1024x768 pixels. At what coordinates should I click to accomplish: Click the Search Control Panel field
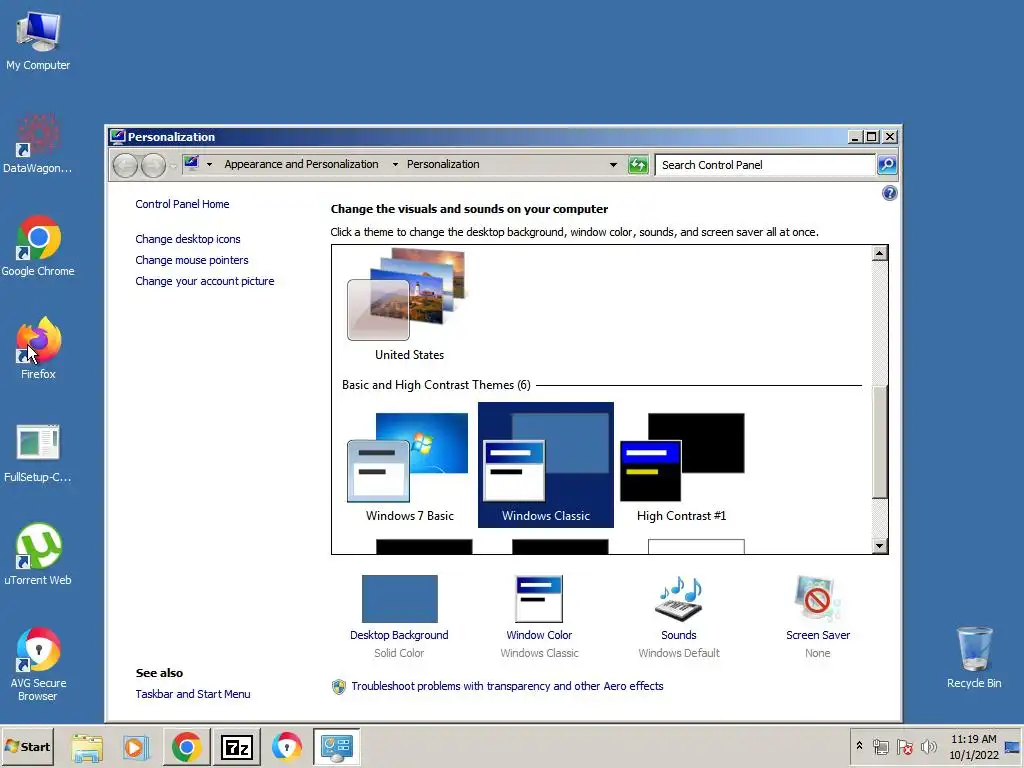click(x=765, y=165)
